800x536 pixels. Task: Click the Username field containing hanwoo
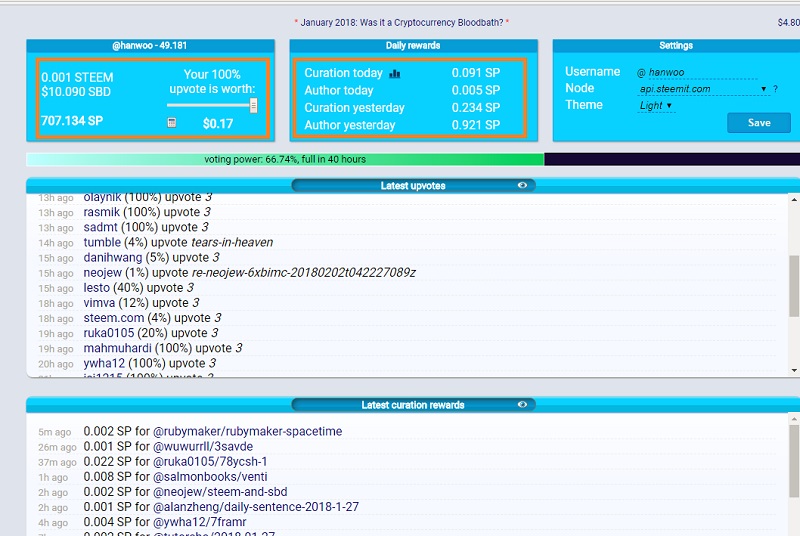pos(703,72)
